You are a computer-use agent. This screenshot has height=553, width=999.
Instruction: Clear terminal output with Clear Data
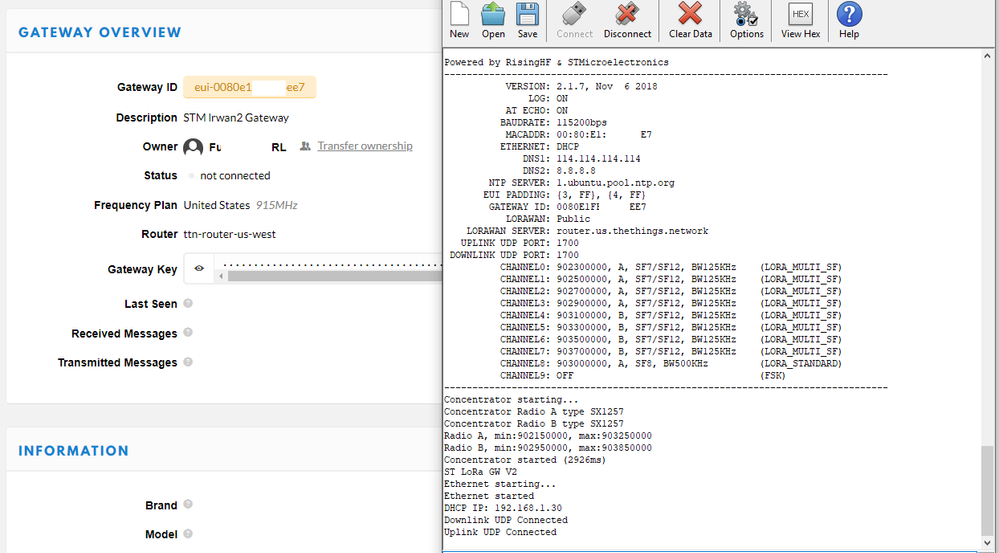[690, 20]
